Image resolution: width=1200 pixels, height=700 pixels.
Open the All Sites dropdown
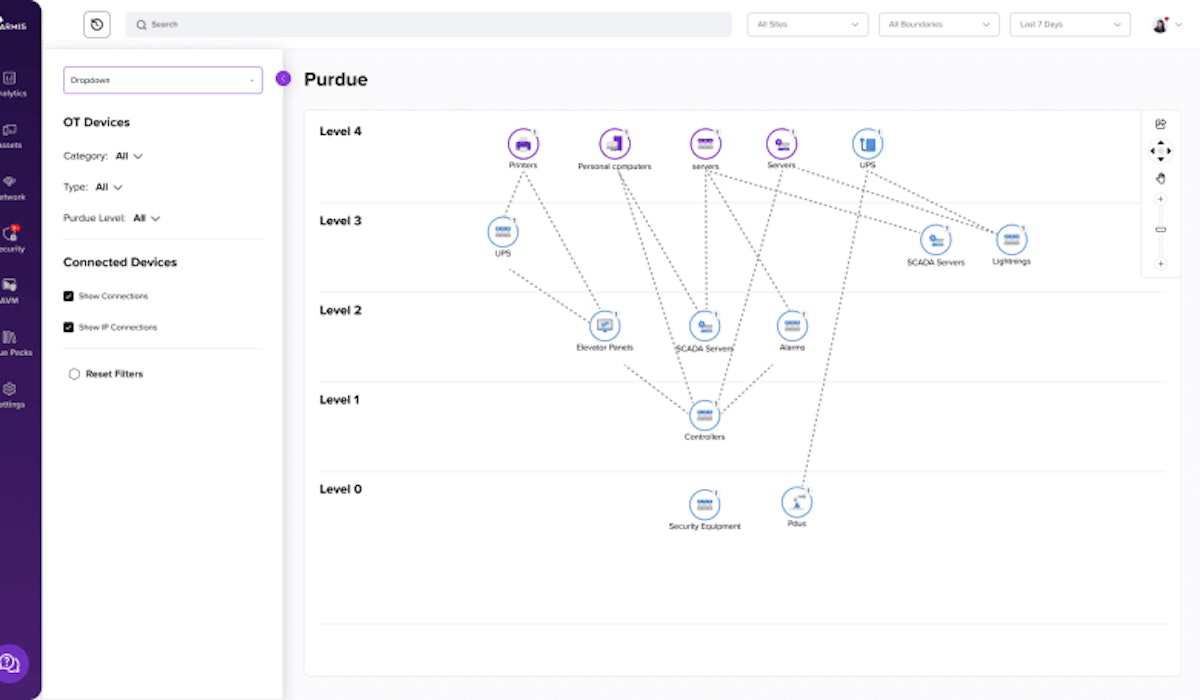(x=808, y=25)
